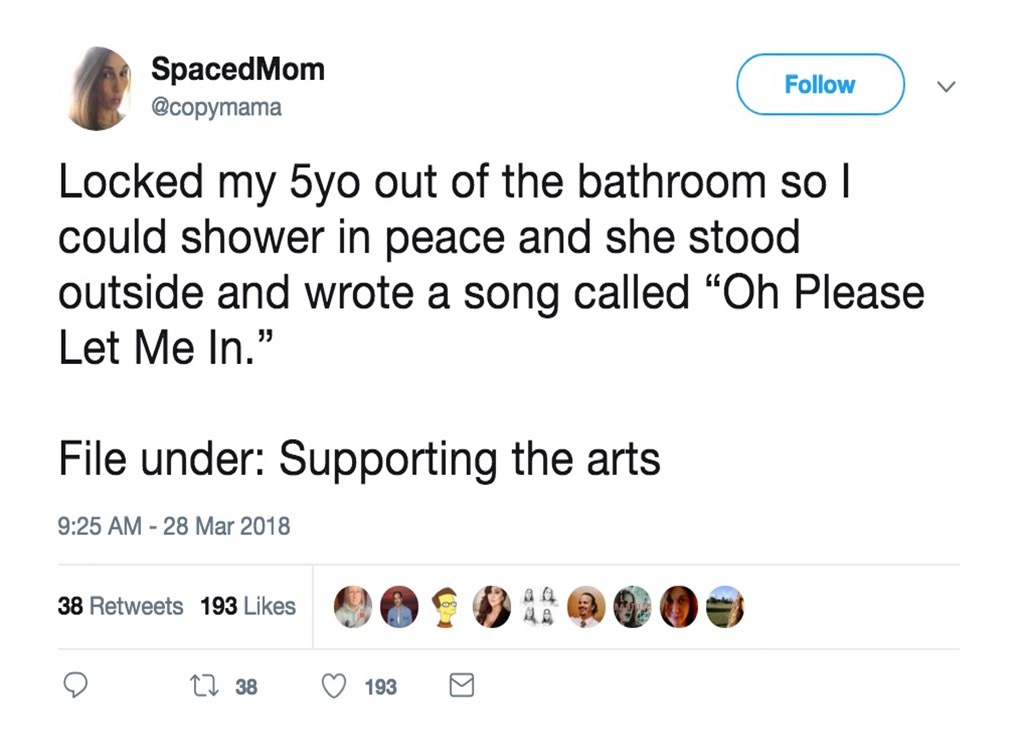Viewport: 1024px width, 750px height.
Task: Open the direct message envelope icon
Action: [461, 686]
